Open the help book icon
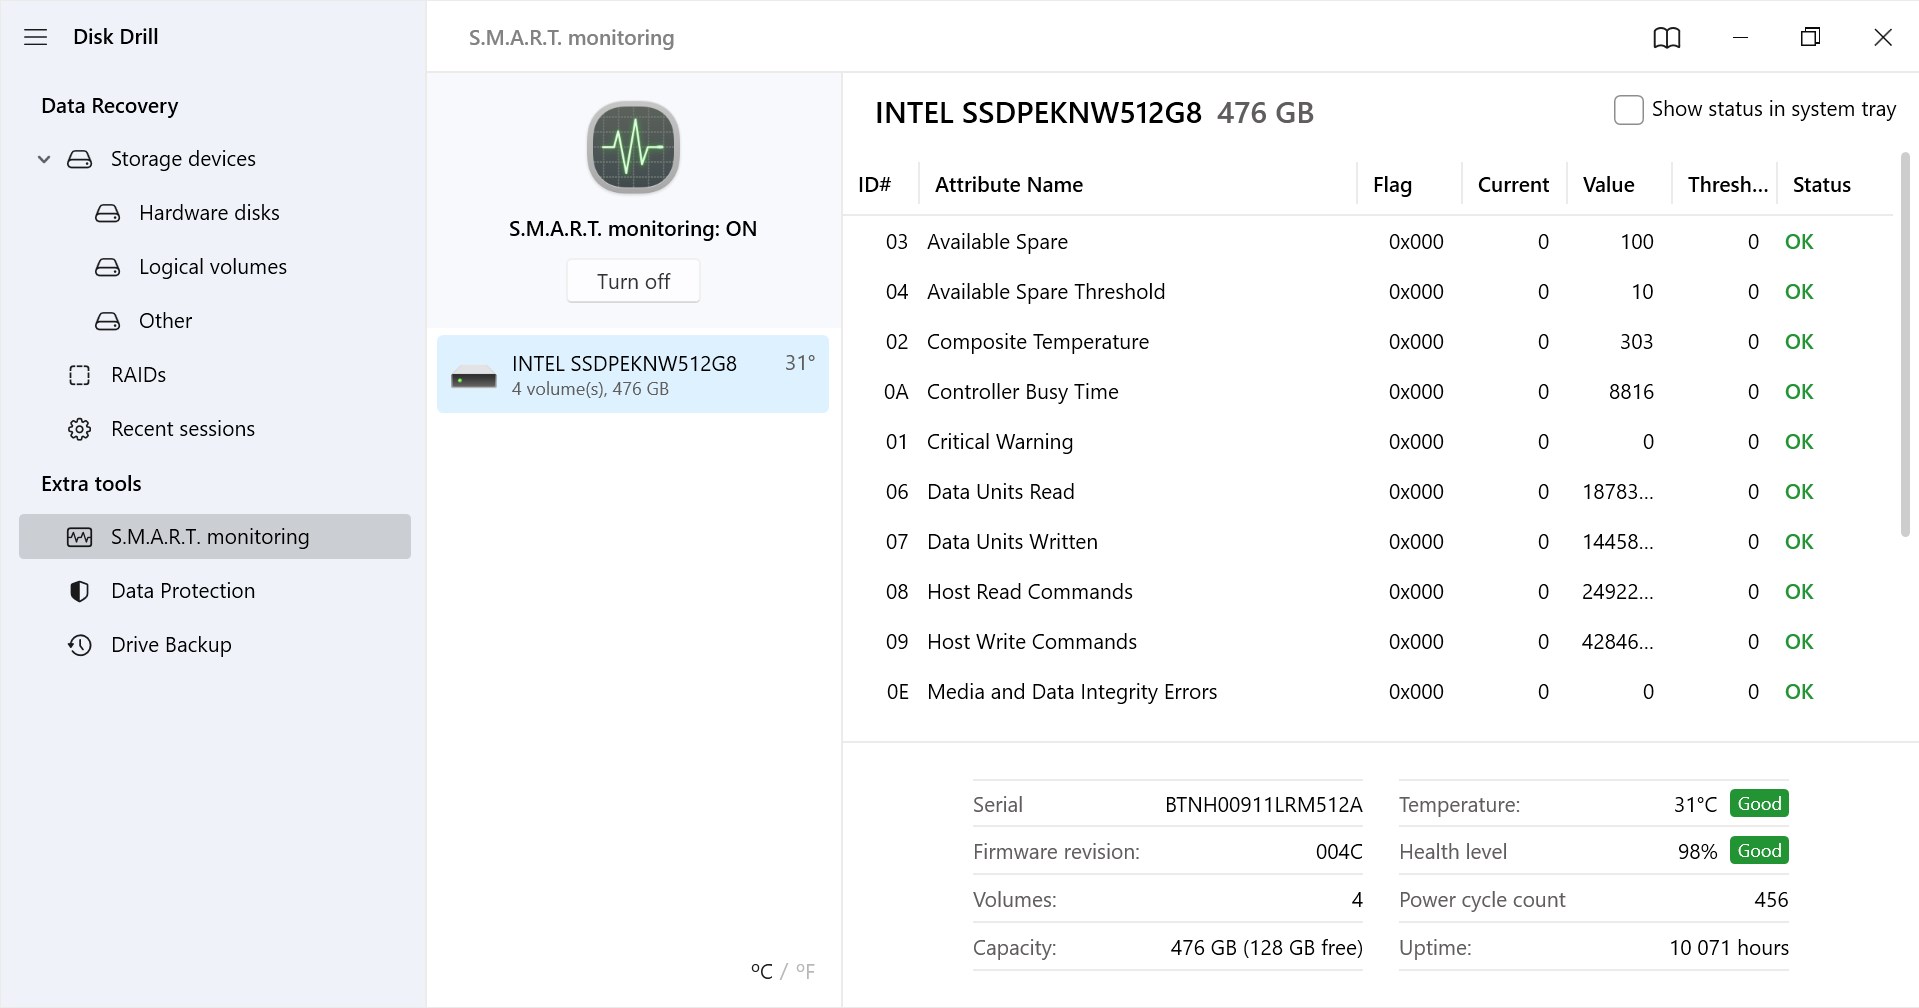Viewport: 1919px width, 1008px height. click(x=1667, y=37)
